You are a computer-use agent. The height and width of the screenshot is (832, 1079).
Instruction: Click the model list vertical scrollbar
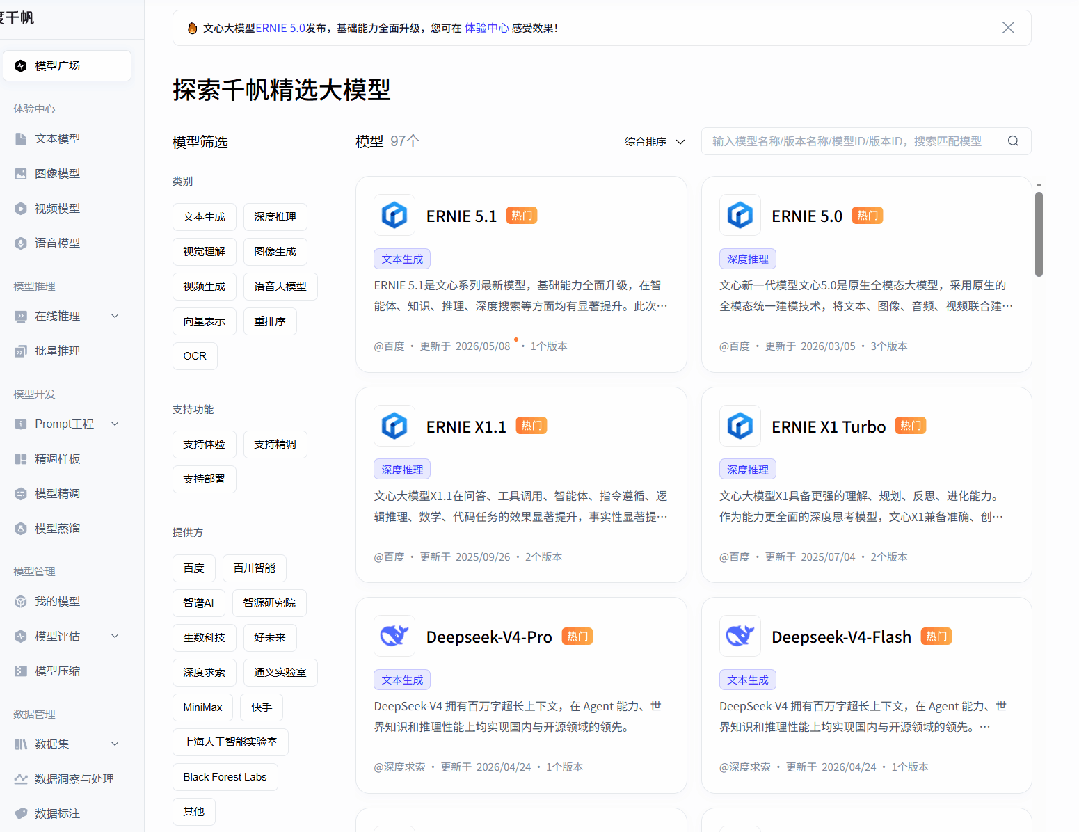pos(1038,234)
